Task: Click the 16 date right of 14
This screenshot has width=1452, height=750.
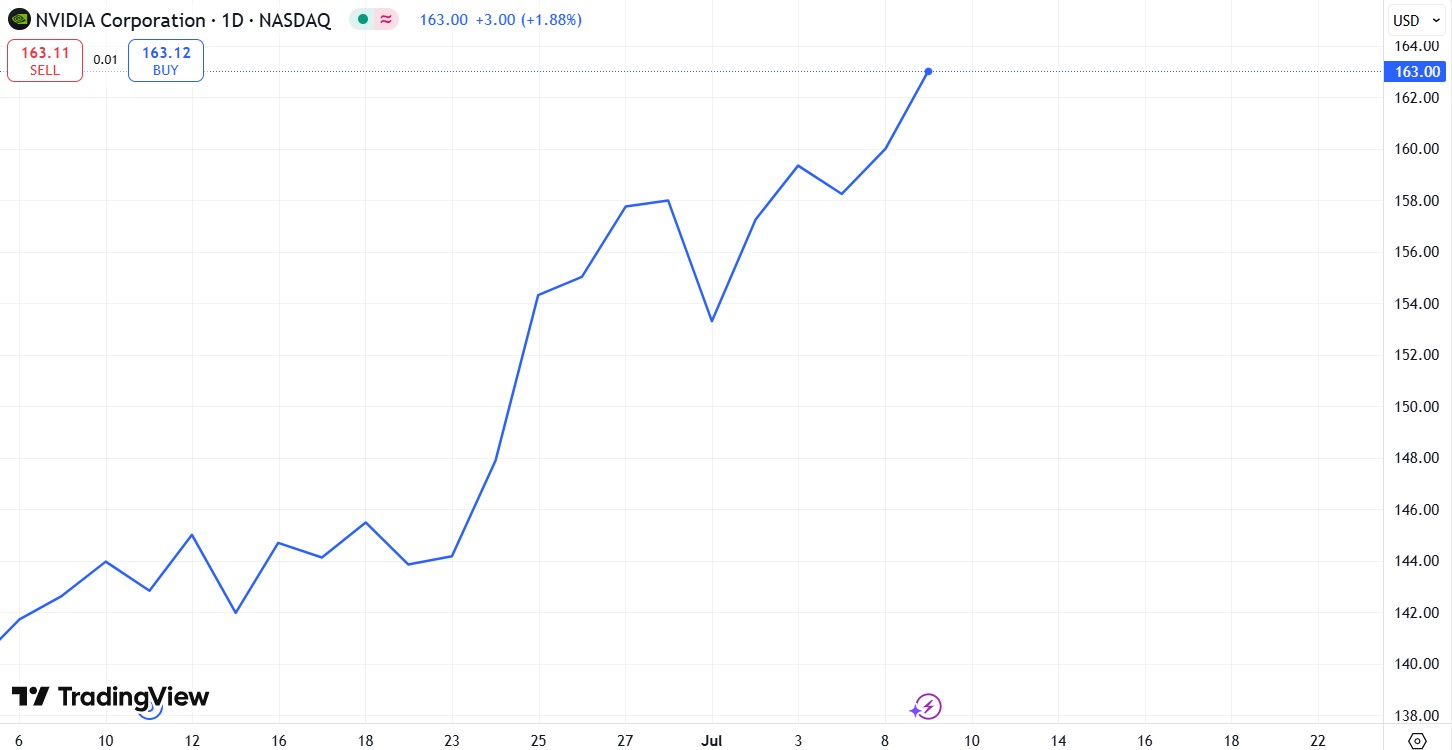Action: coord(1144,740)
